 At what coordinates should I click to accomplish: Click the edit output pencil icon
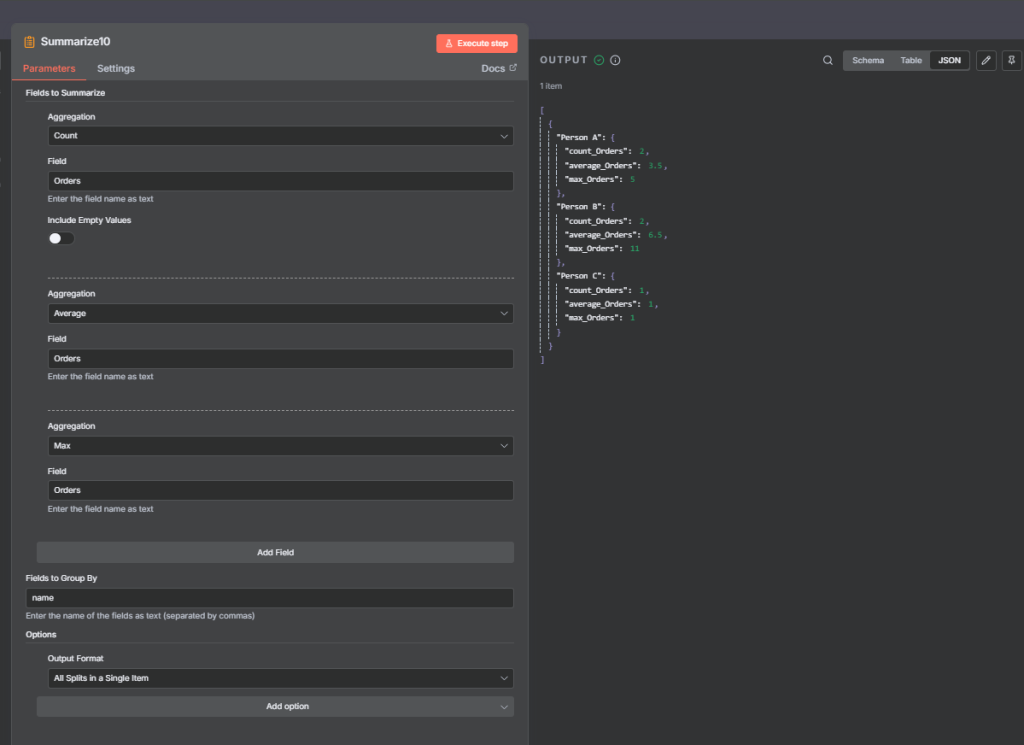point(986,60)
